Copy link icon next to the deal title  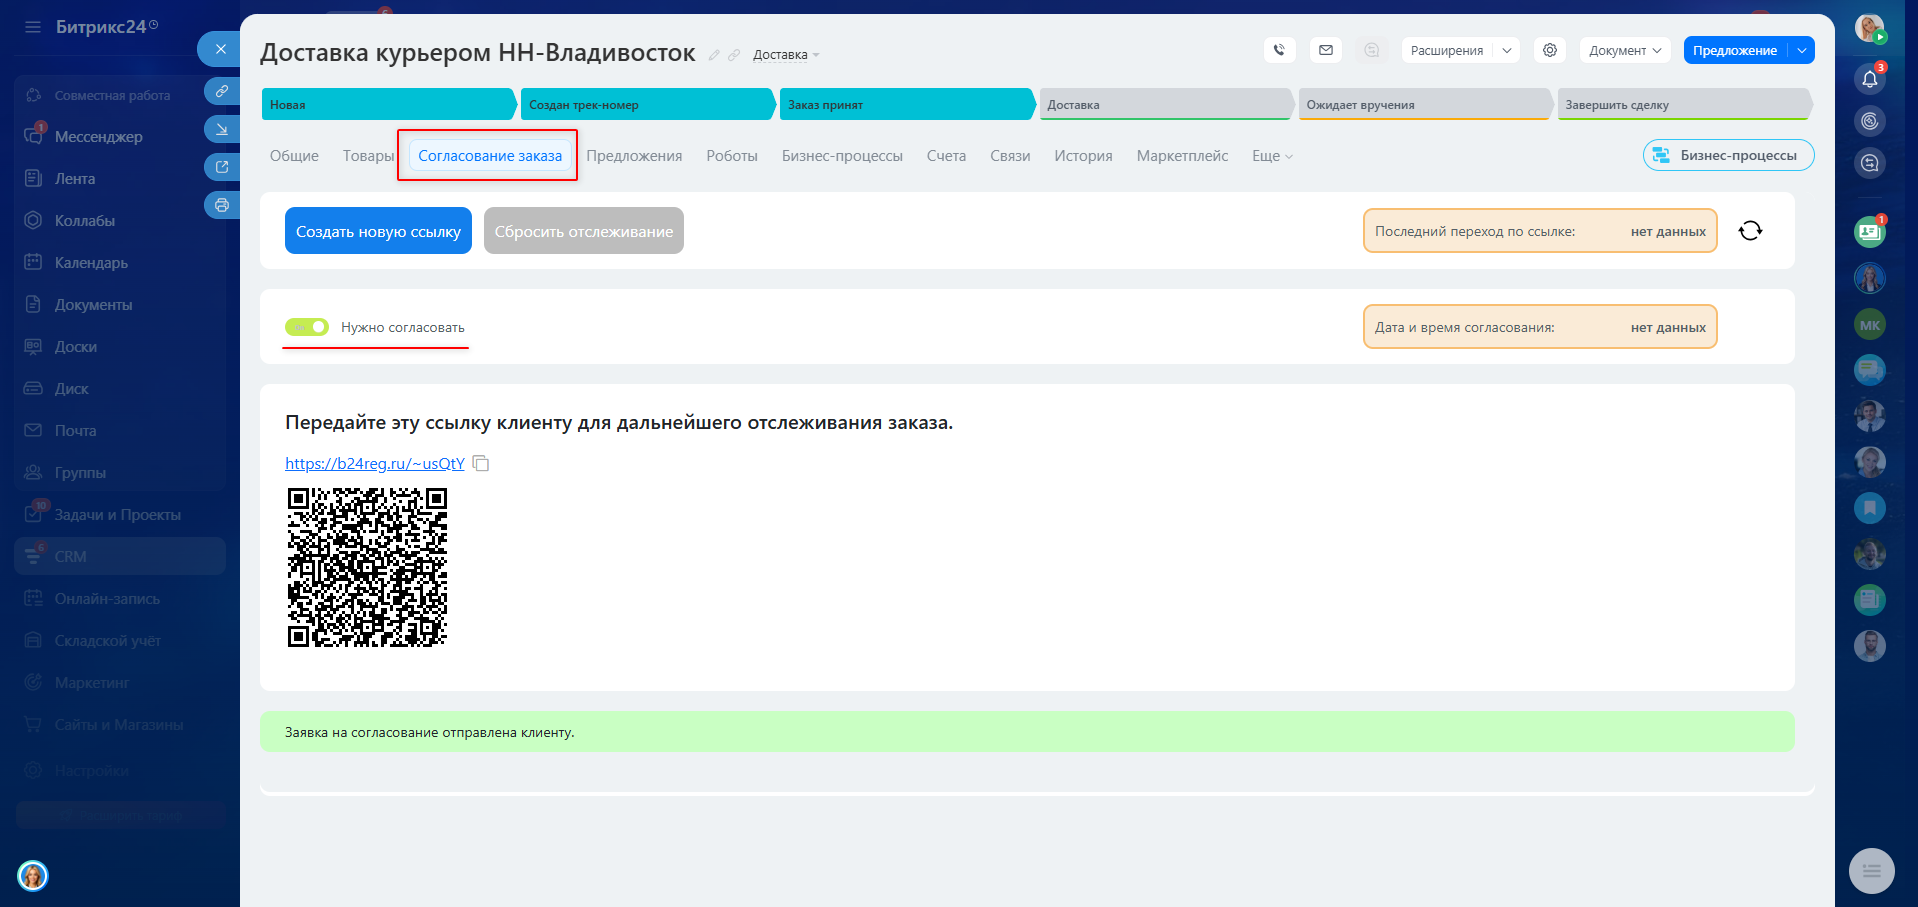734,55
